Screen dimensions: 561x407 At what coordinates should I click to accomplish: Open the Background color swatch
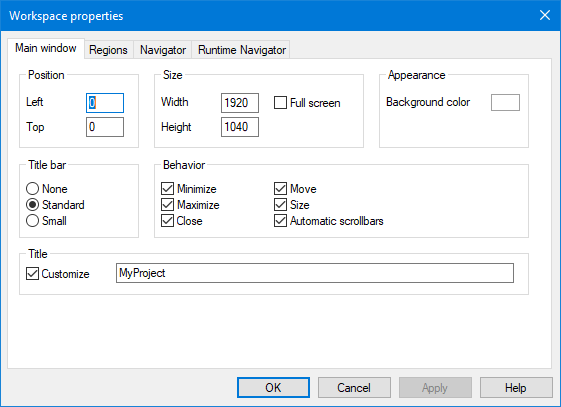[505, 103]
